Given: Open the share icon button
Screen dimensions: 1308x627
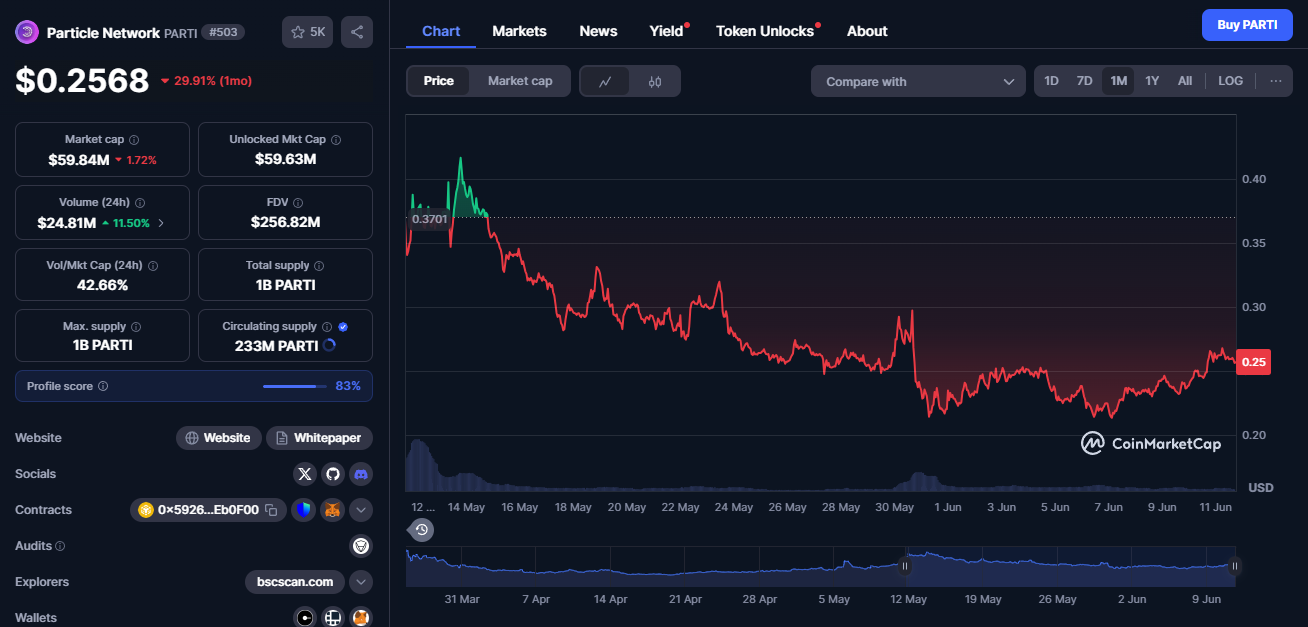Looking at the screenshot, I should pos(357,32).
